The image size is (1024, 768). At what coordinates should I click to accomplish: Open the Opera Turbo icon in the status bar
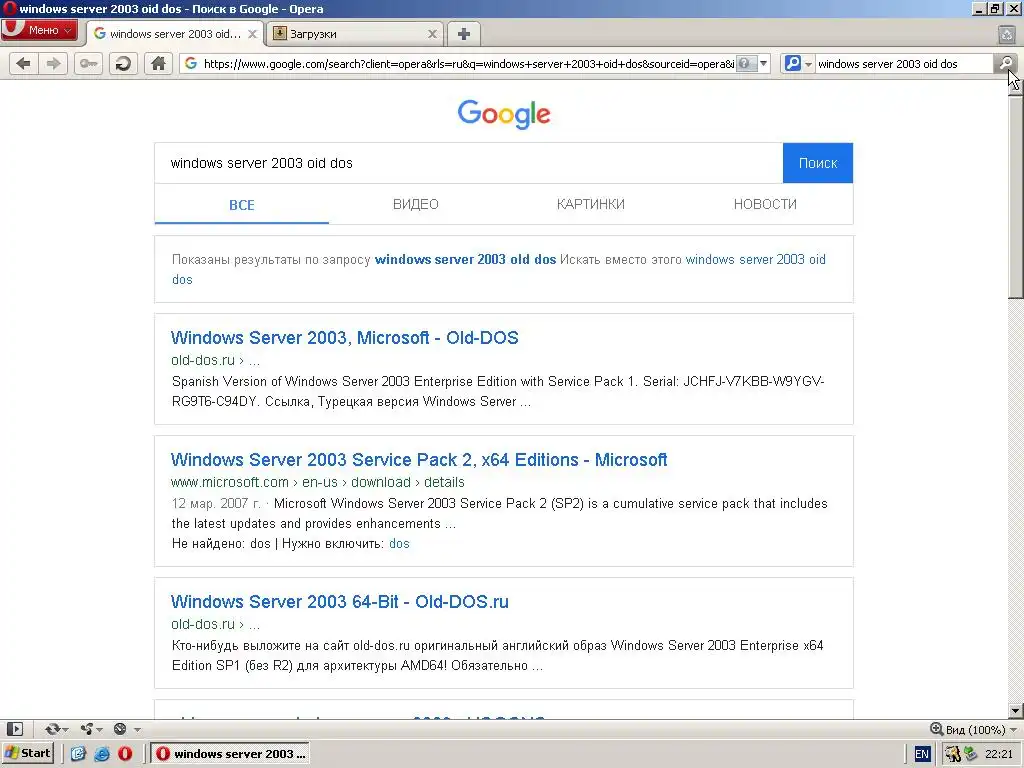120,729
